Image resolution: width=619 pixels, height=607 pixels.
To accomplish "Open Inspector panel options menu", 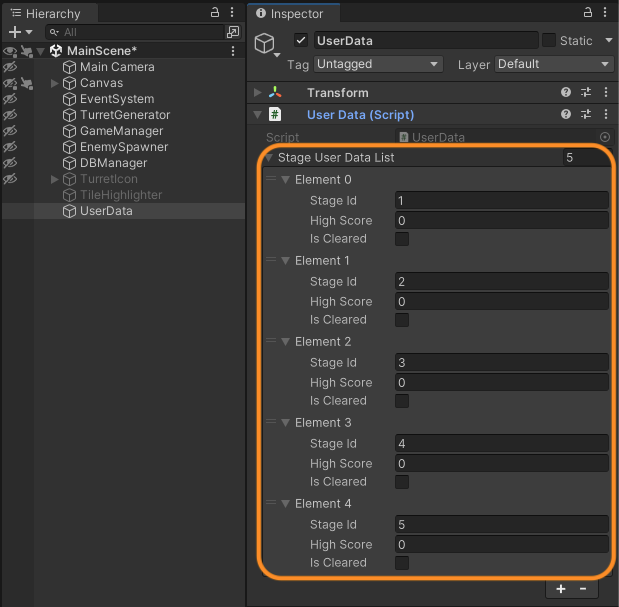I will tap(605, 12).
